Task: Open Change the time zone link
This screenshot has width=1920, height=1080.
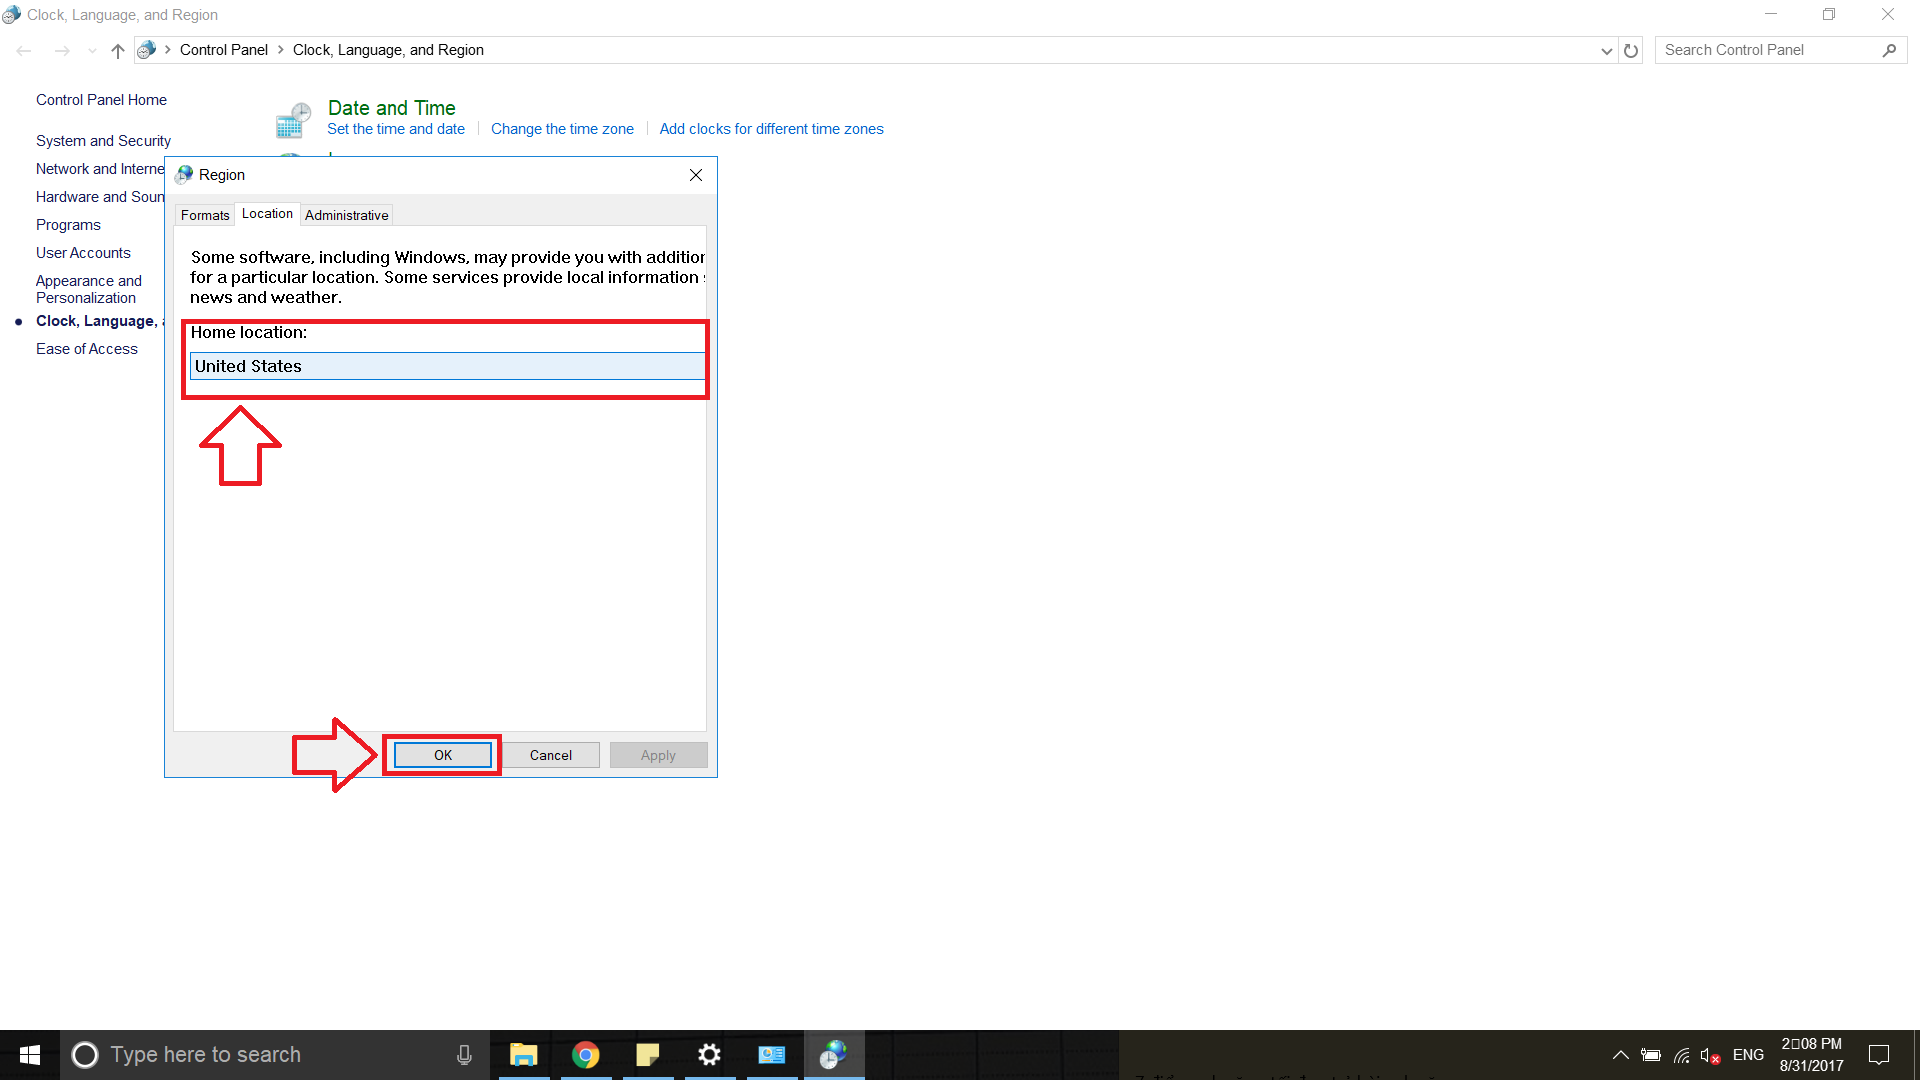Action: pyautogui.click(x=562, y=129)
